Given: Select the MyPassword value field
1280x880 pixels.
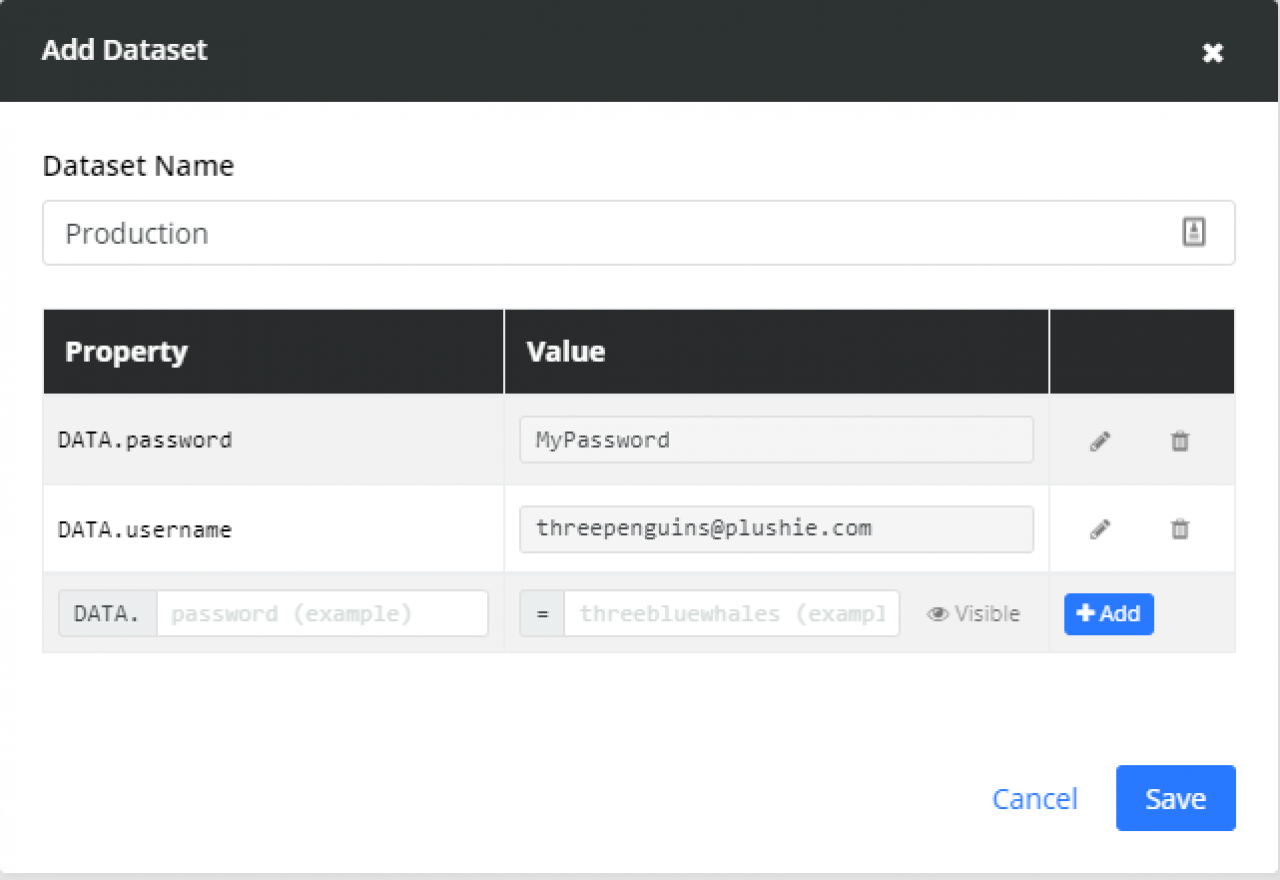Looking at the screenshot, I should point(776,439).
